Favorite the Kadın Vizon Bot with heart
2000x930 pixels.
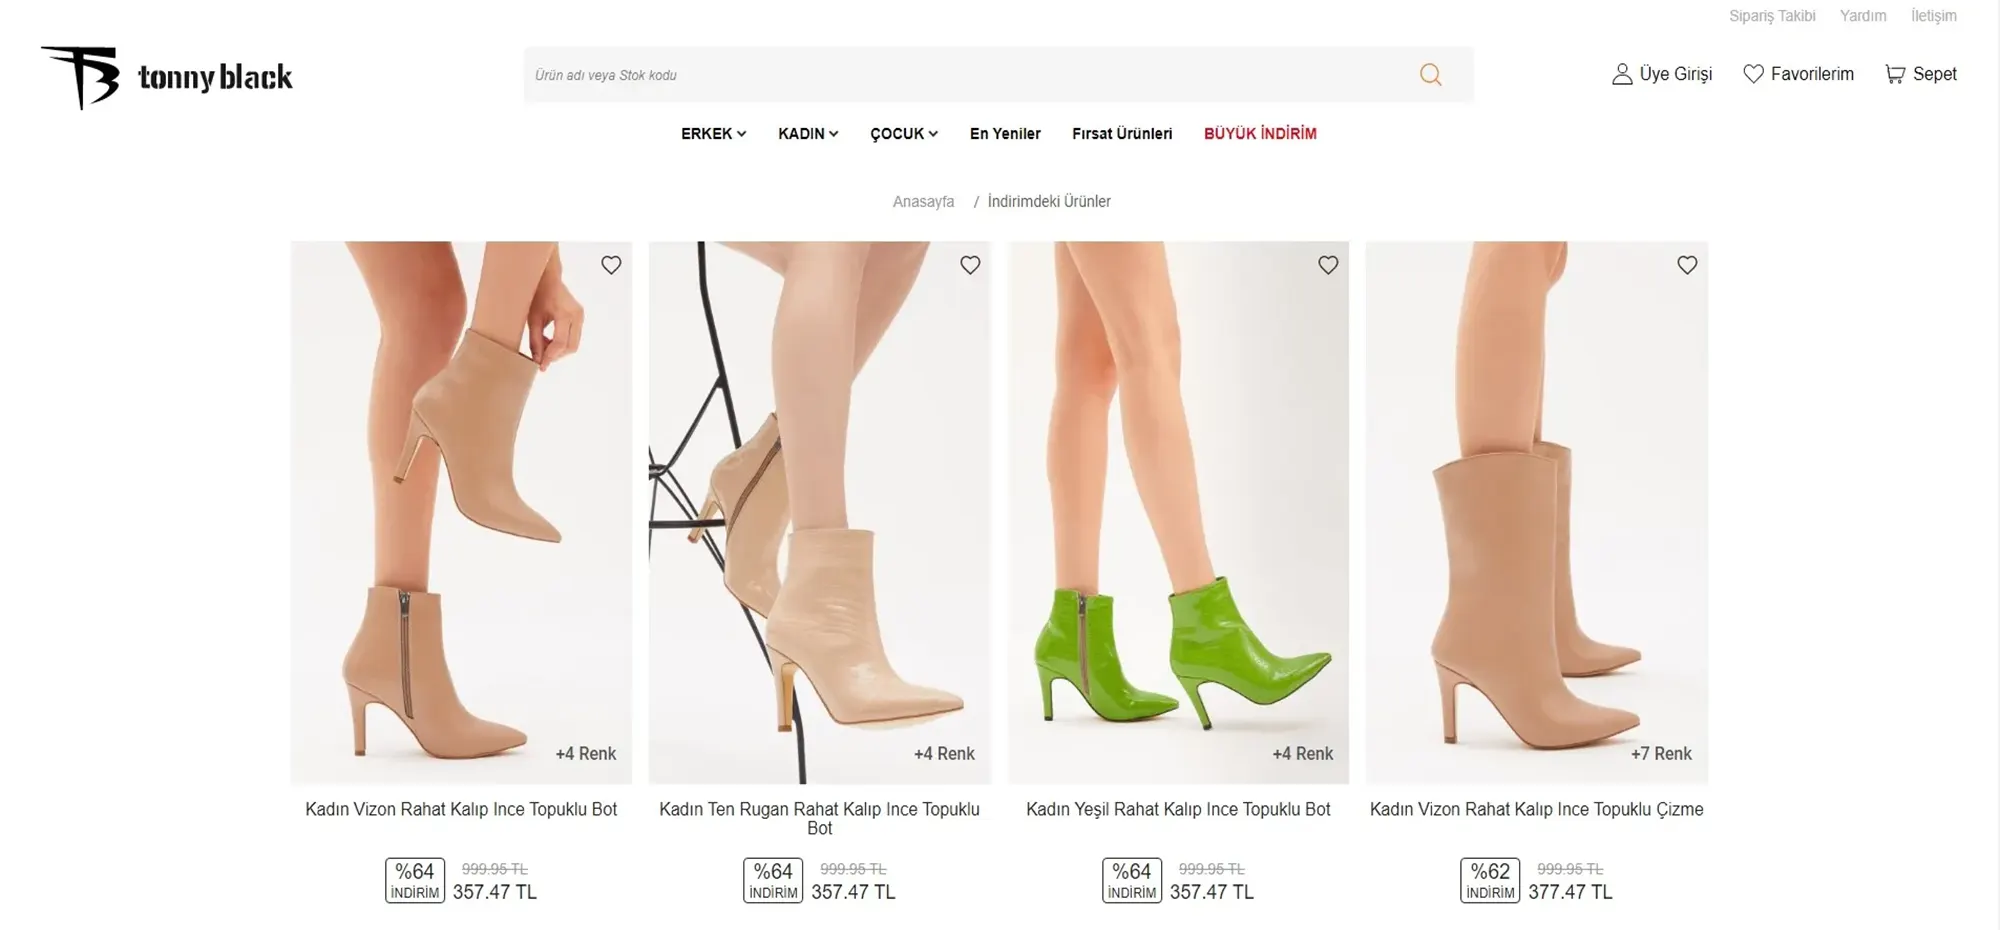[x=611, y=265]
